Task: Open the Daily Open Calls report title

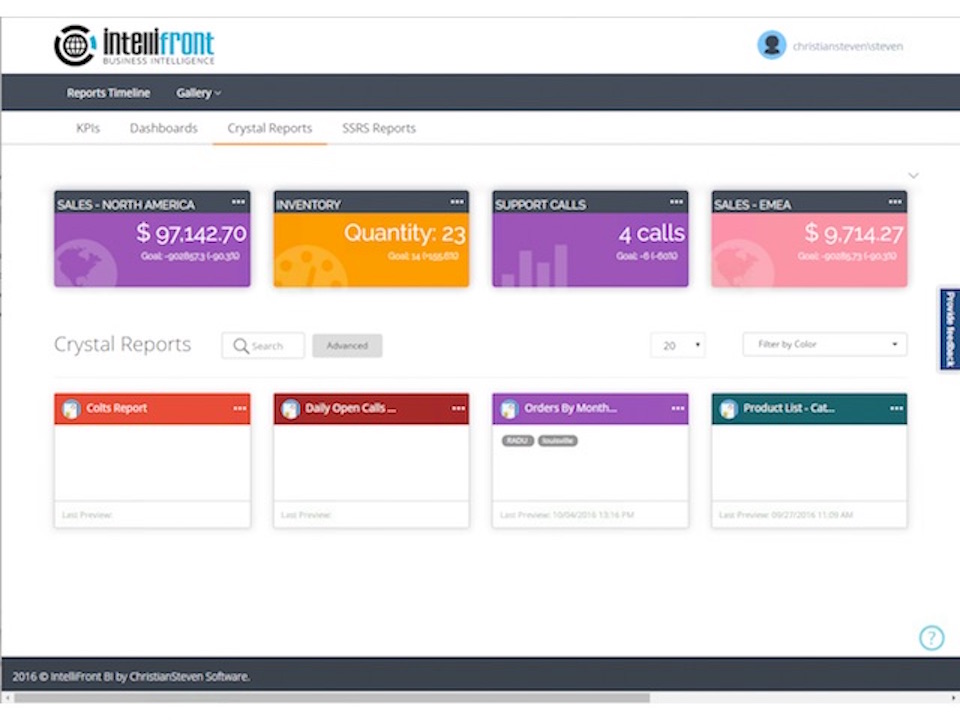Action: 350,408
